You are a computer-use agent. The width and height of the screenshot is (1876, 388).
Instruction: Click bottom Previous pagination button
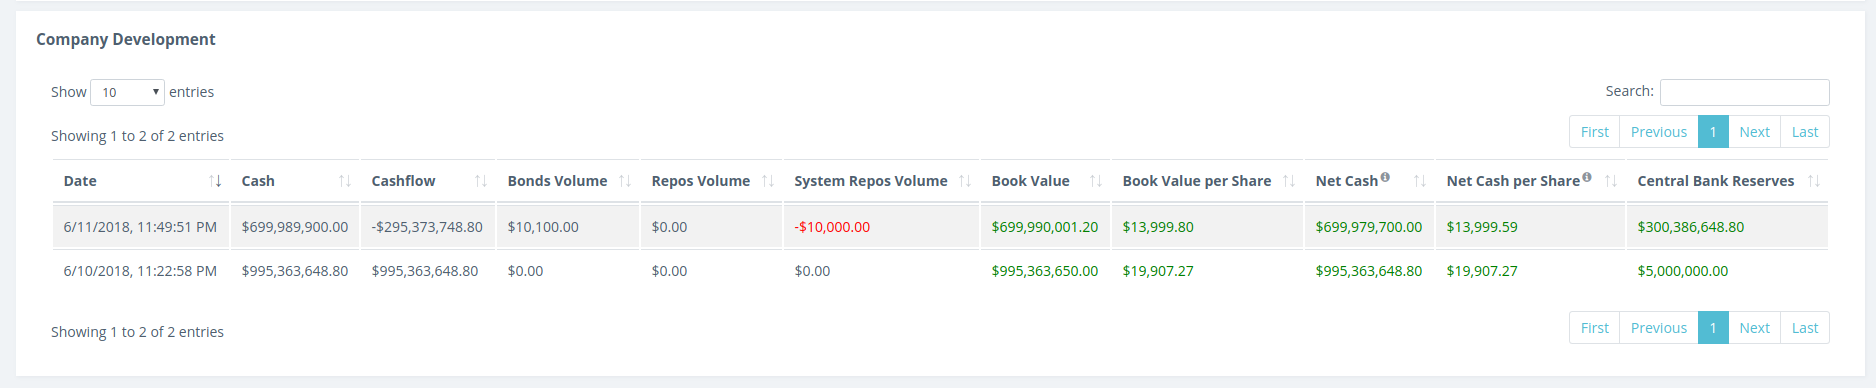1659,328
